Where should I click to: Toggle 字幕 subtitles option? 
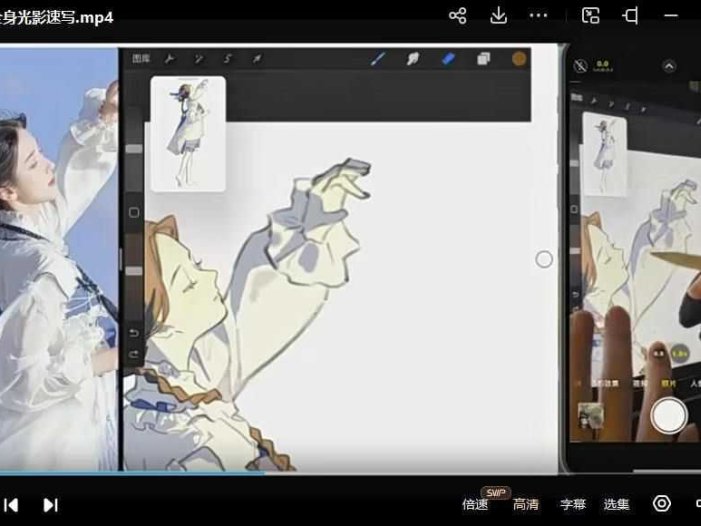pyautogui.click(x=572, y=505)
